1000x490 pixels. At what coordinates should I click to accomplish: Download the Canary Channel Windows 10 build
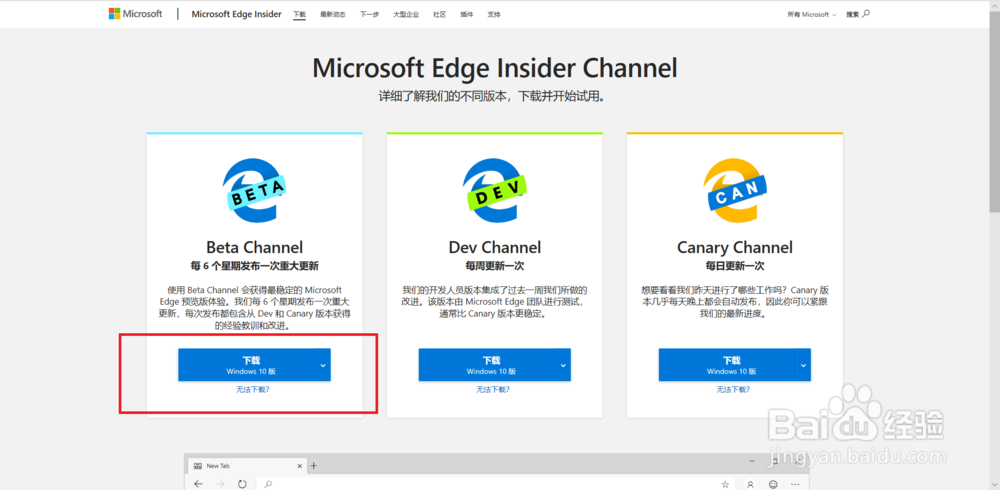[727, 365]
